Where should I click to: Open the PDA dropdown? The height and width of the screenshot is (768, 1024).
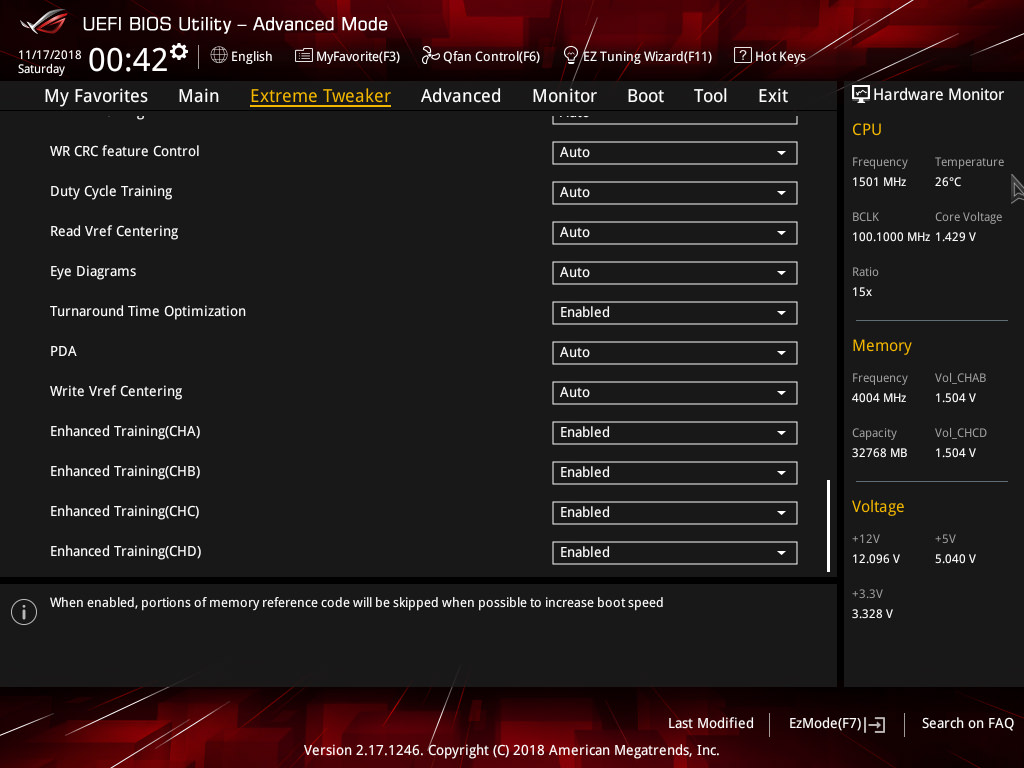675,353
